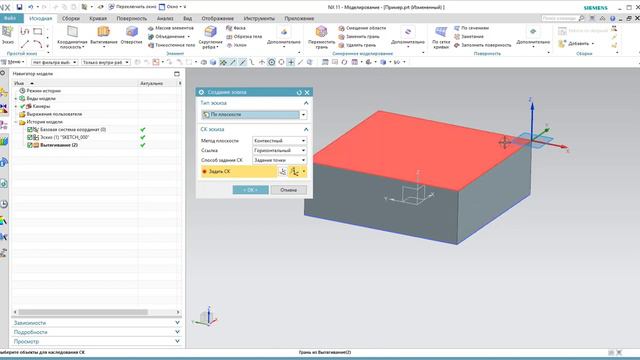Click the Undo arrow icon

coord(31,7)
